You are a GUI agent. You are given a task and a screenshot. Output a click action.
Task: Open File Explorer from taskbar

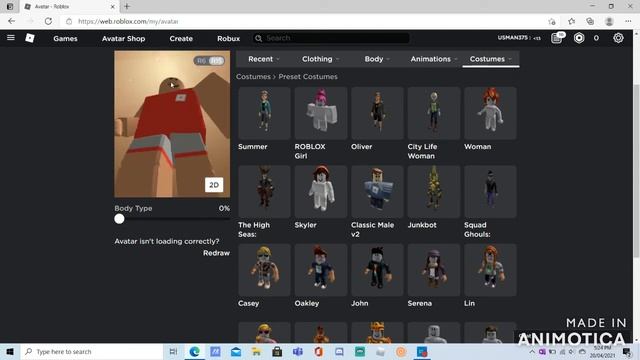pyautogui.click(x=256, y=351)
